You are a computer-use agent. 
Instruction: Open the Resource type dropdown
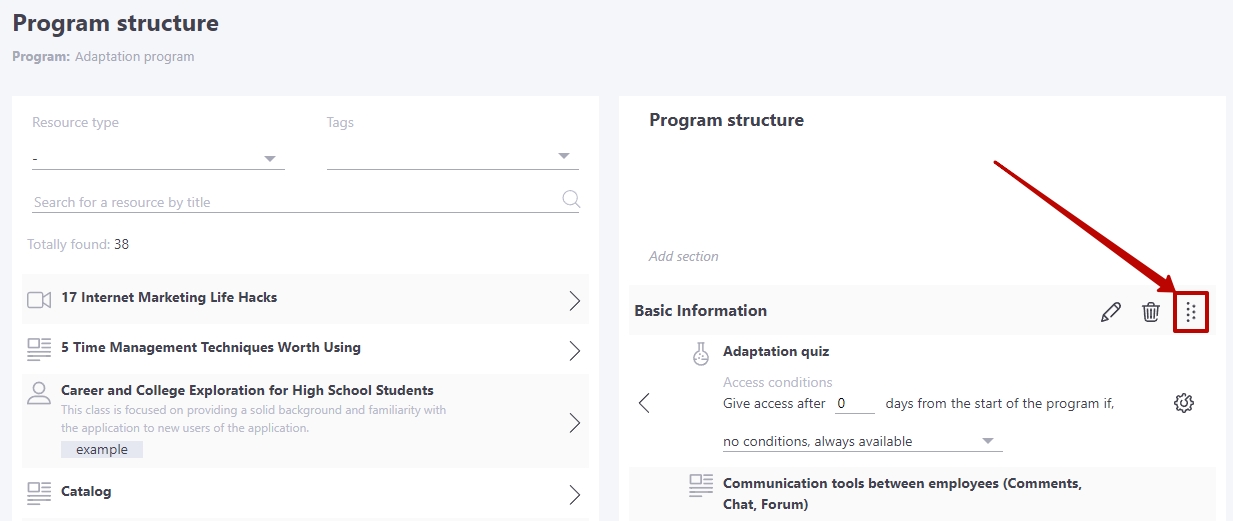click(x=158, y=158)
